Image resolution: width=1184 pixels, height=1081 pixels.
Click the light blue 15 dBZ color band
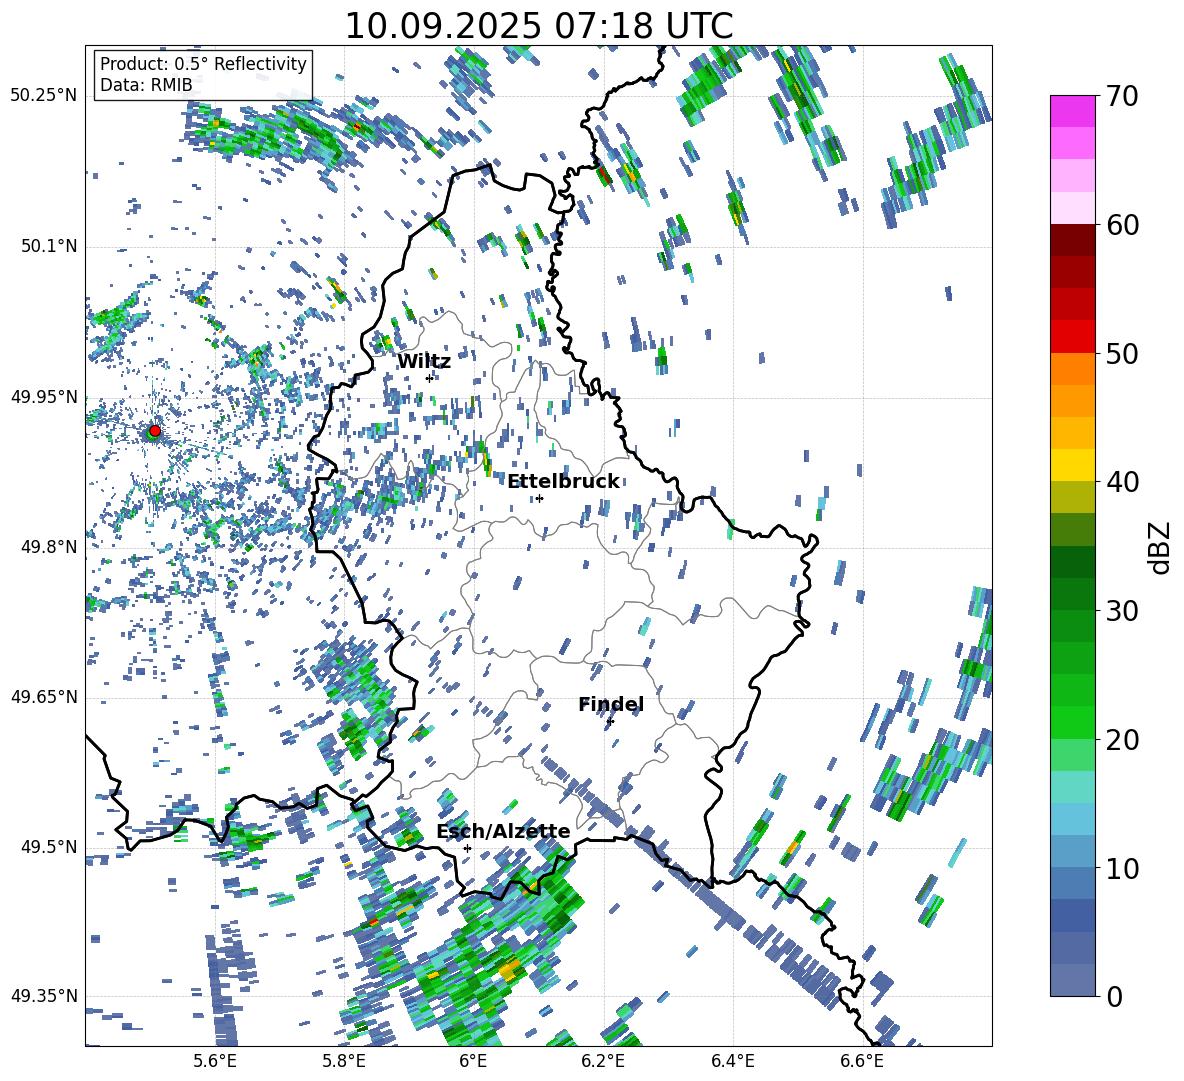click(x=1072, y=819)
